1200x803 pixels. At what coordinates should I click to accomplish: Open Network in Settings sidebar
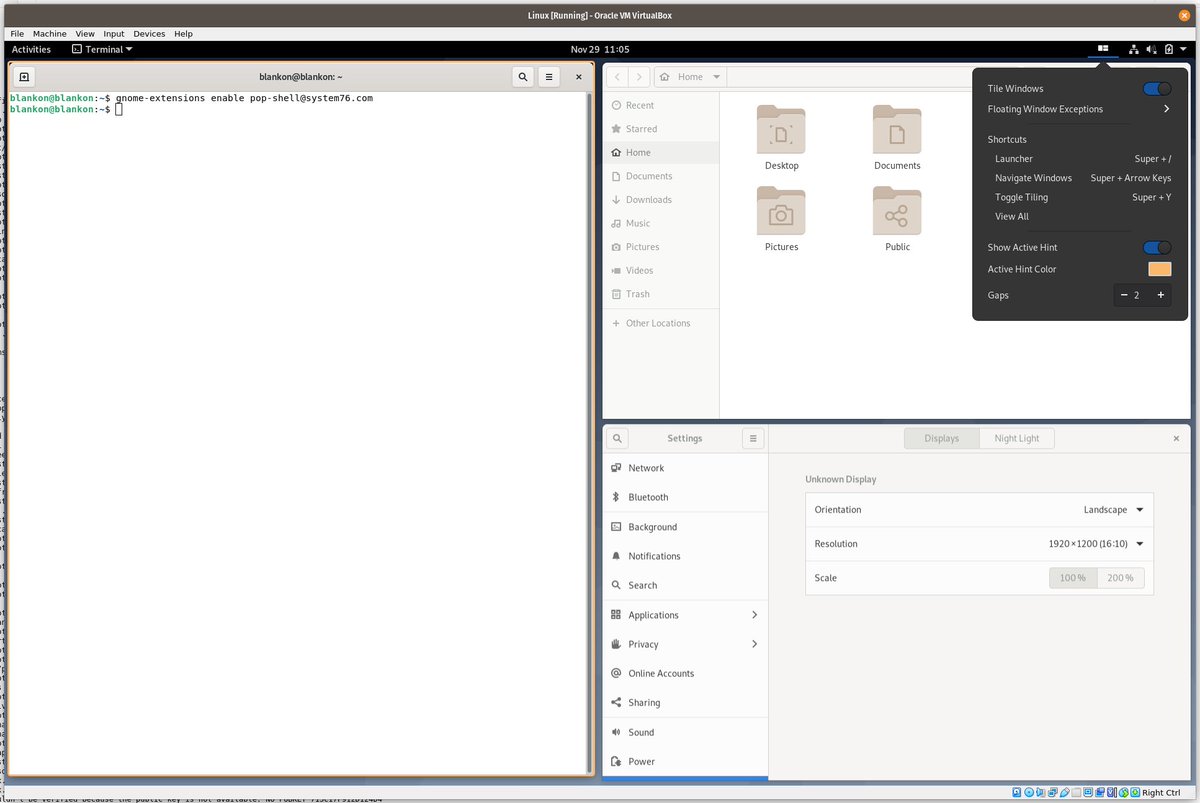pos(685,468)
